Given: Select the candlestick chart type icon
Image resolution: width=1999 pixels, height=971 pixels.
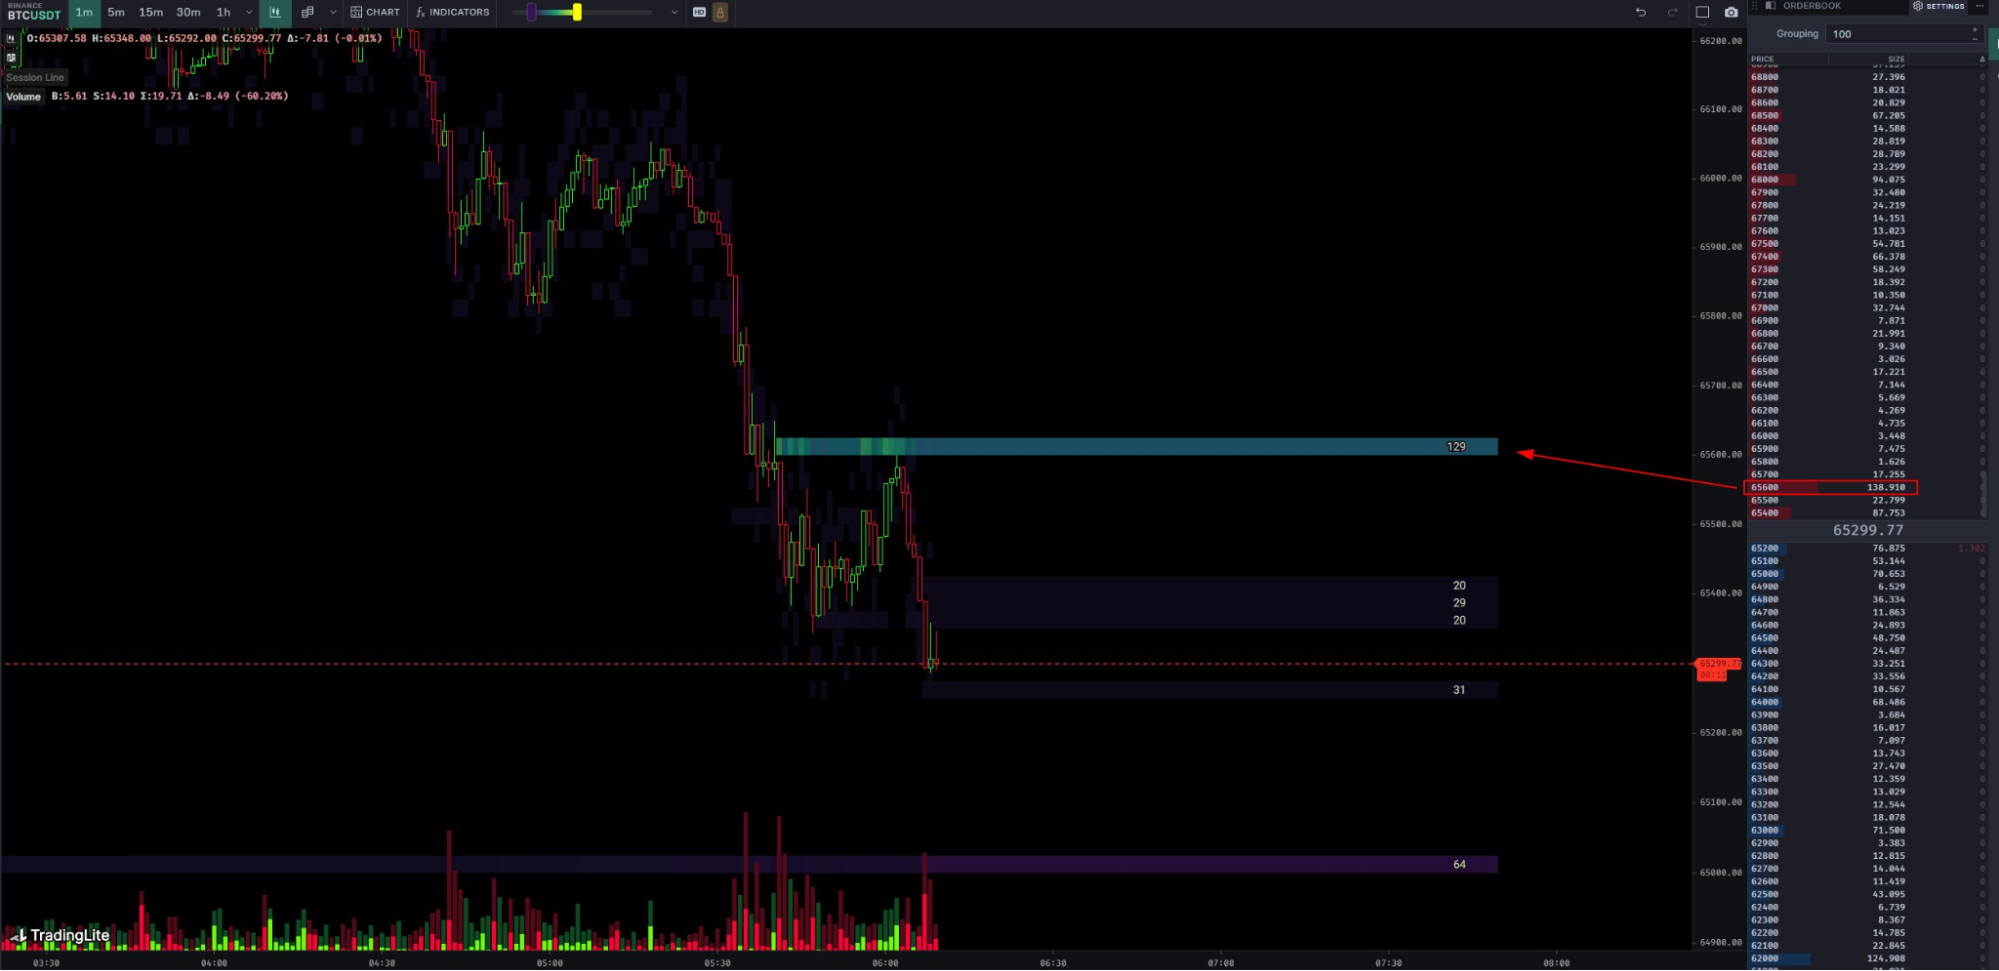Looking at the screenshot, I should click(275, 12).
